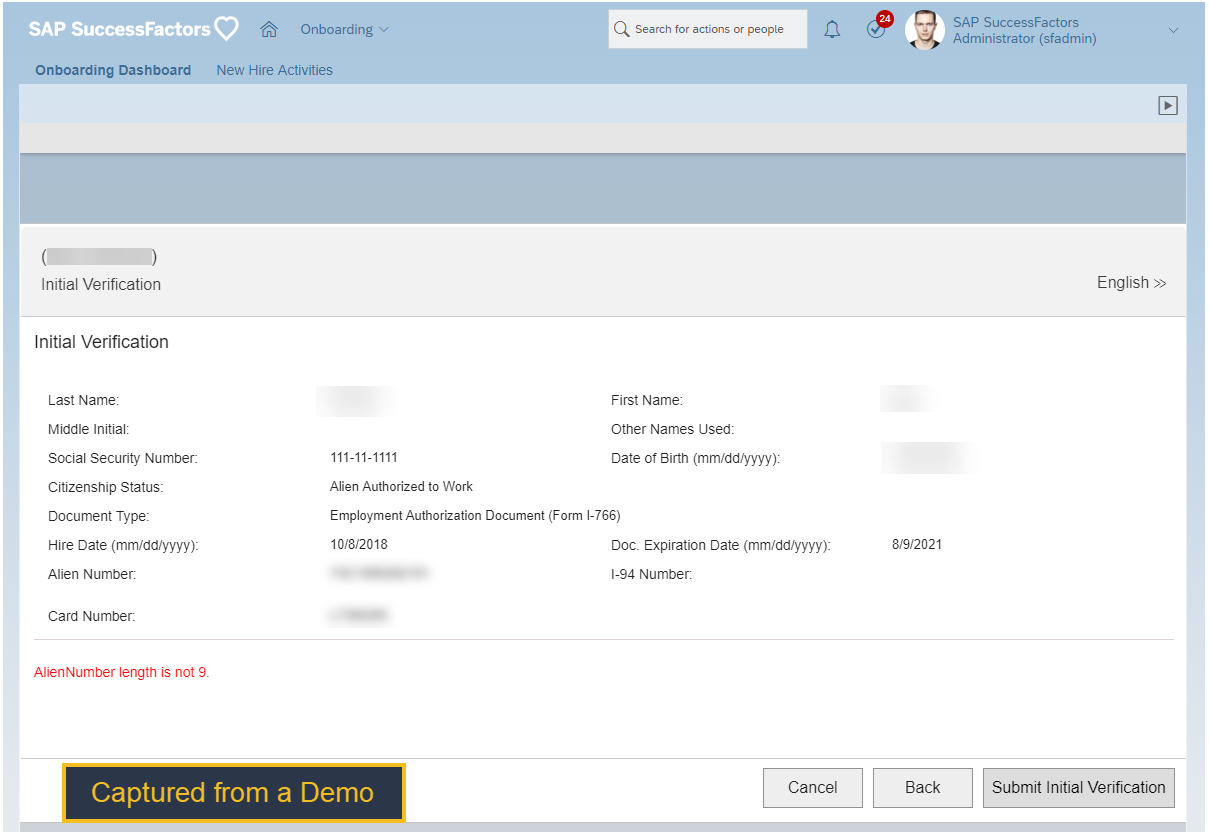
Task: Click the Middle Initial label
Action: [88, 430]
